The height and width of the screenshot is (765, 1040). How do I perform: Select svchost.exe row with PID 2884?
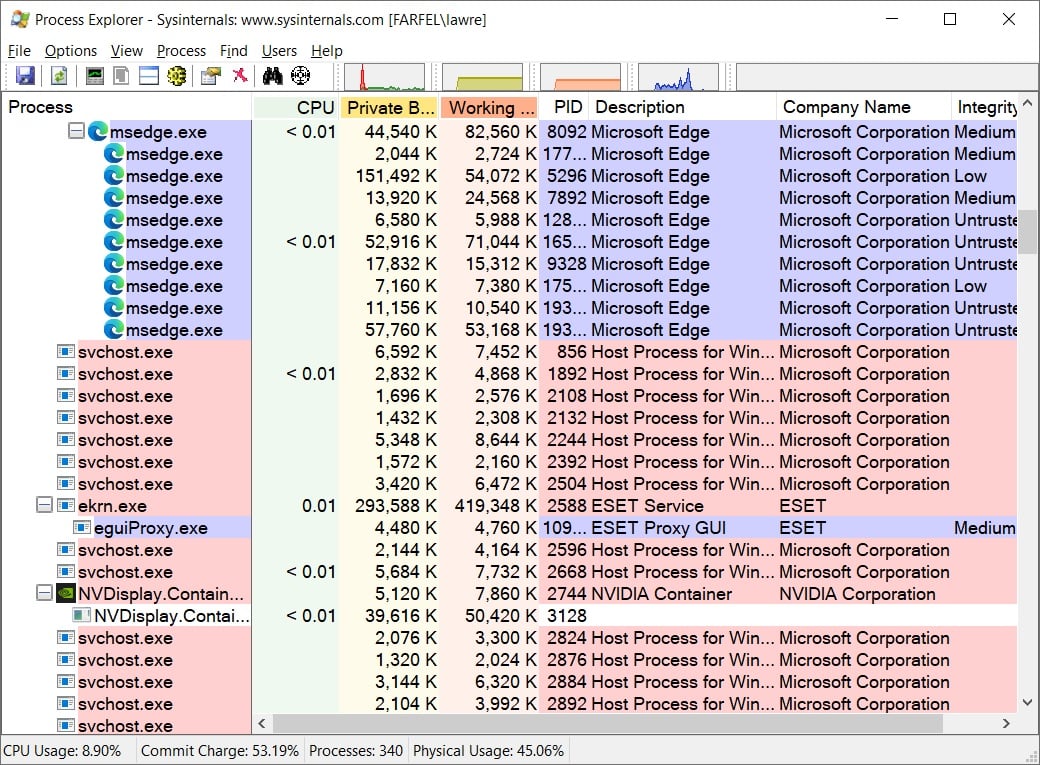[x=509, y=681]
